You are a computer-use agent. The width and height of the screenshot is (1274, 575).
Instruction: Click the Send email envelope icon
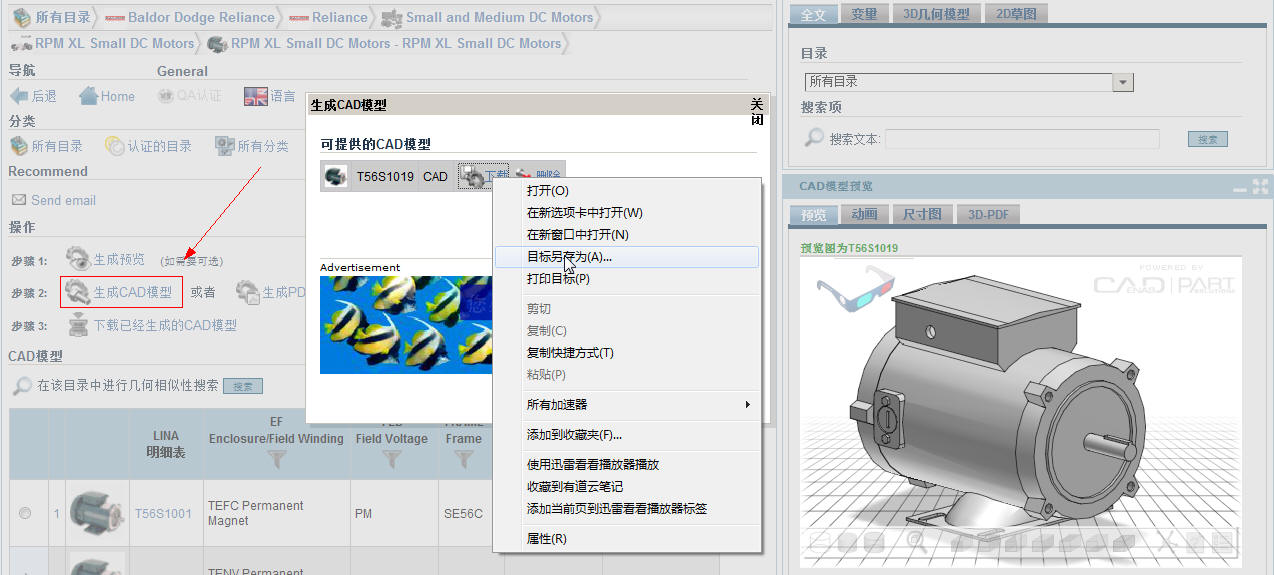18,200
